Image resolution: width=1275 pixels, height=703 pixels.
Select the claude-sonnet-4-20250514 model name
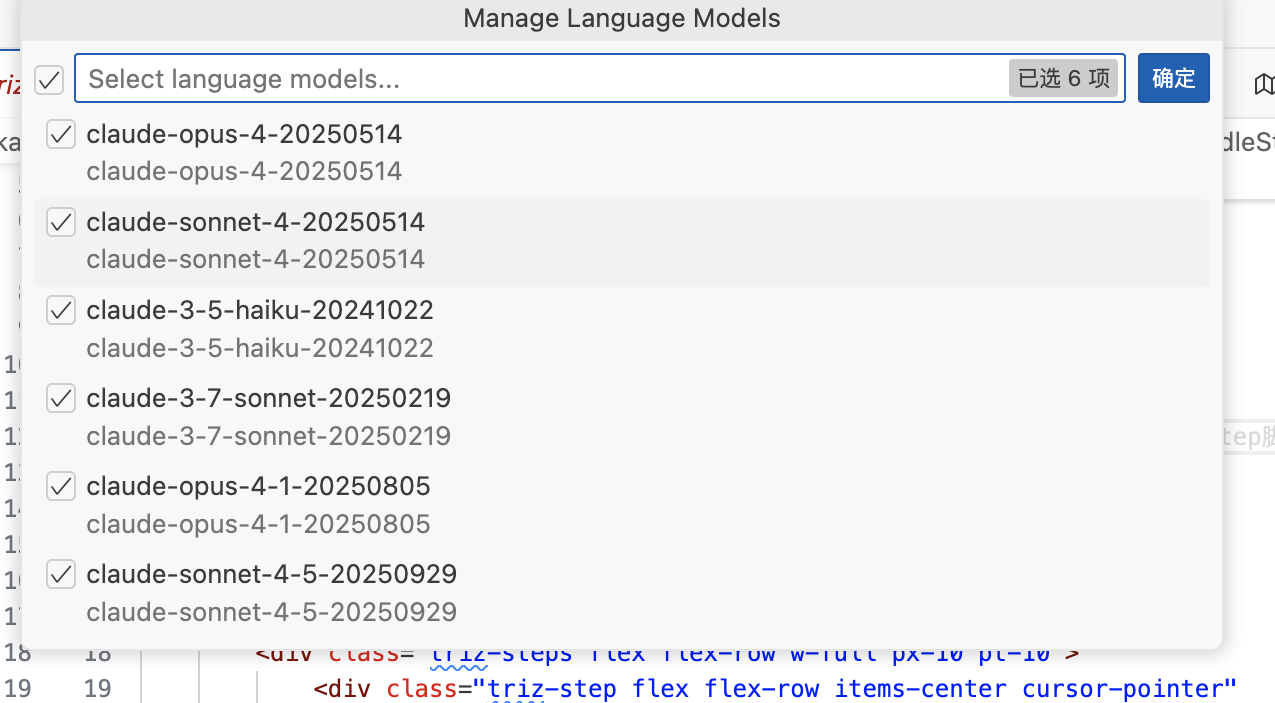tap(255, 222)
